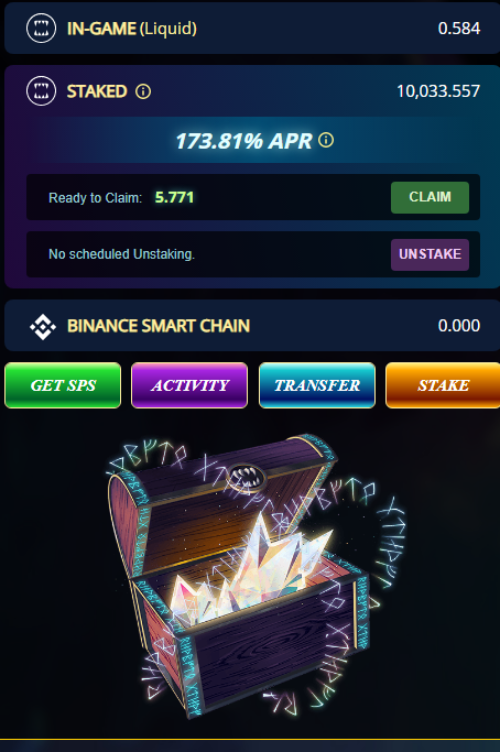Open the Unstake dialog
The image size is (500, 752).
point(430,255)
